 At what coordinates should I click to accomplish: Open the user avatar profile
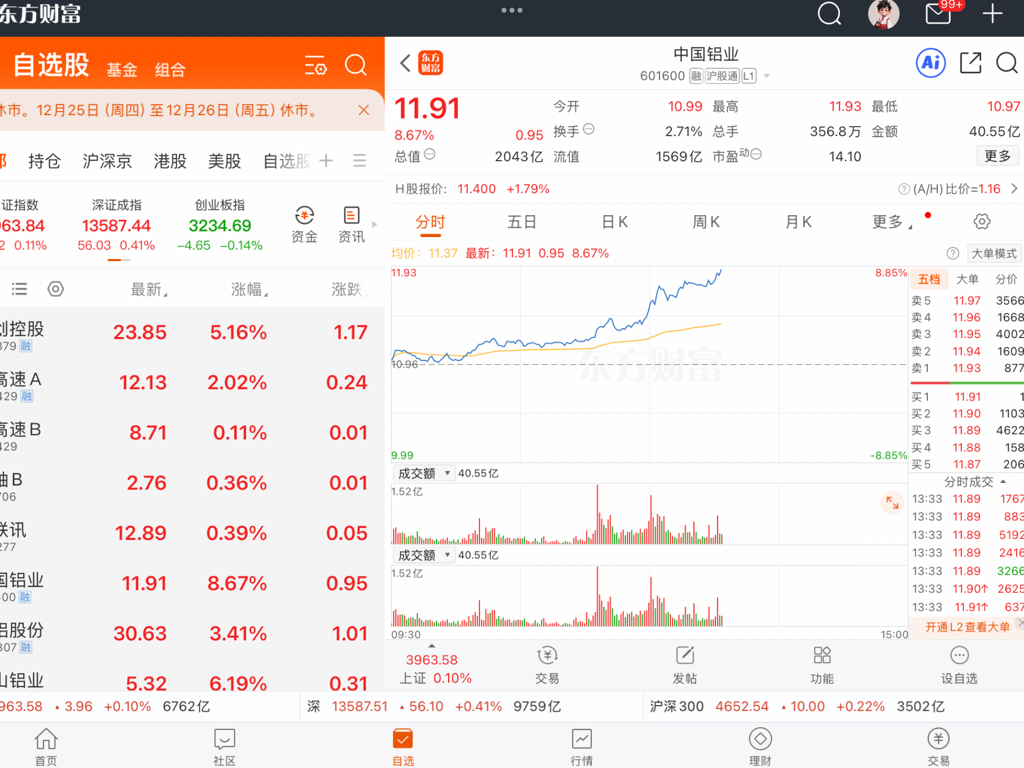coord(883,14)
